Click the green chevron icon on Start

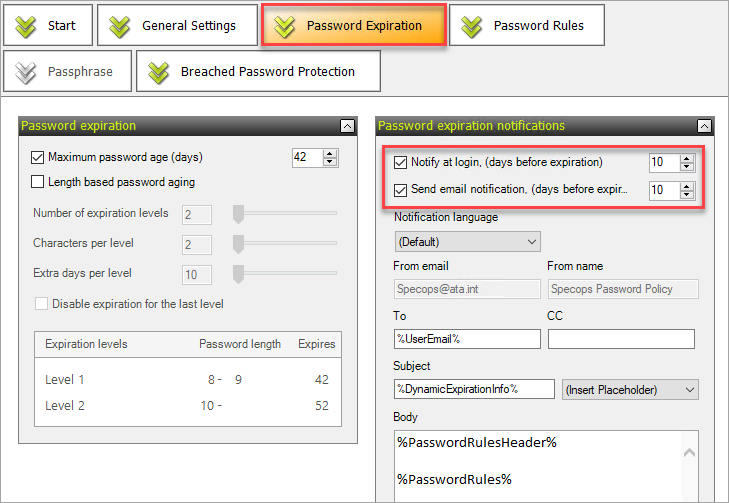click(x=25, y=26)
